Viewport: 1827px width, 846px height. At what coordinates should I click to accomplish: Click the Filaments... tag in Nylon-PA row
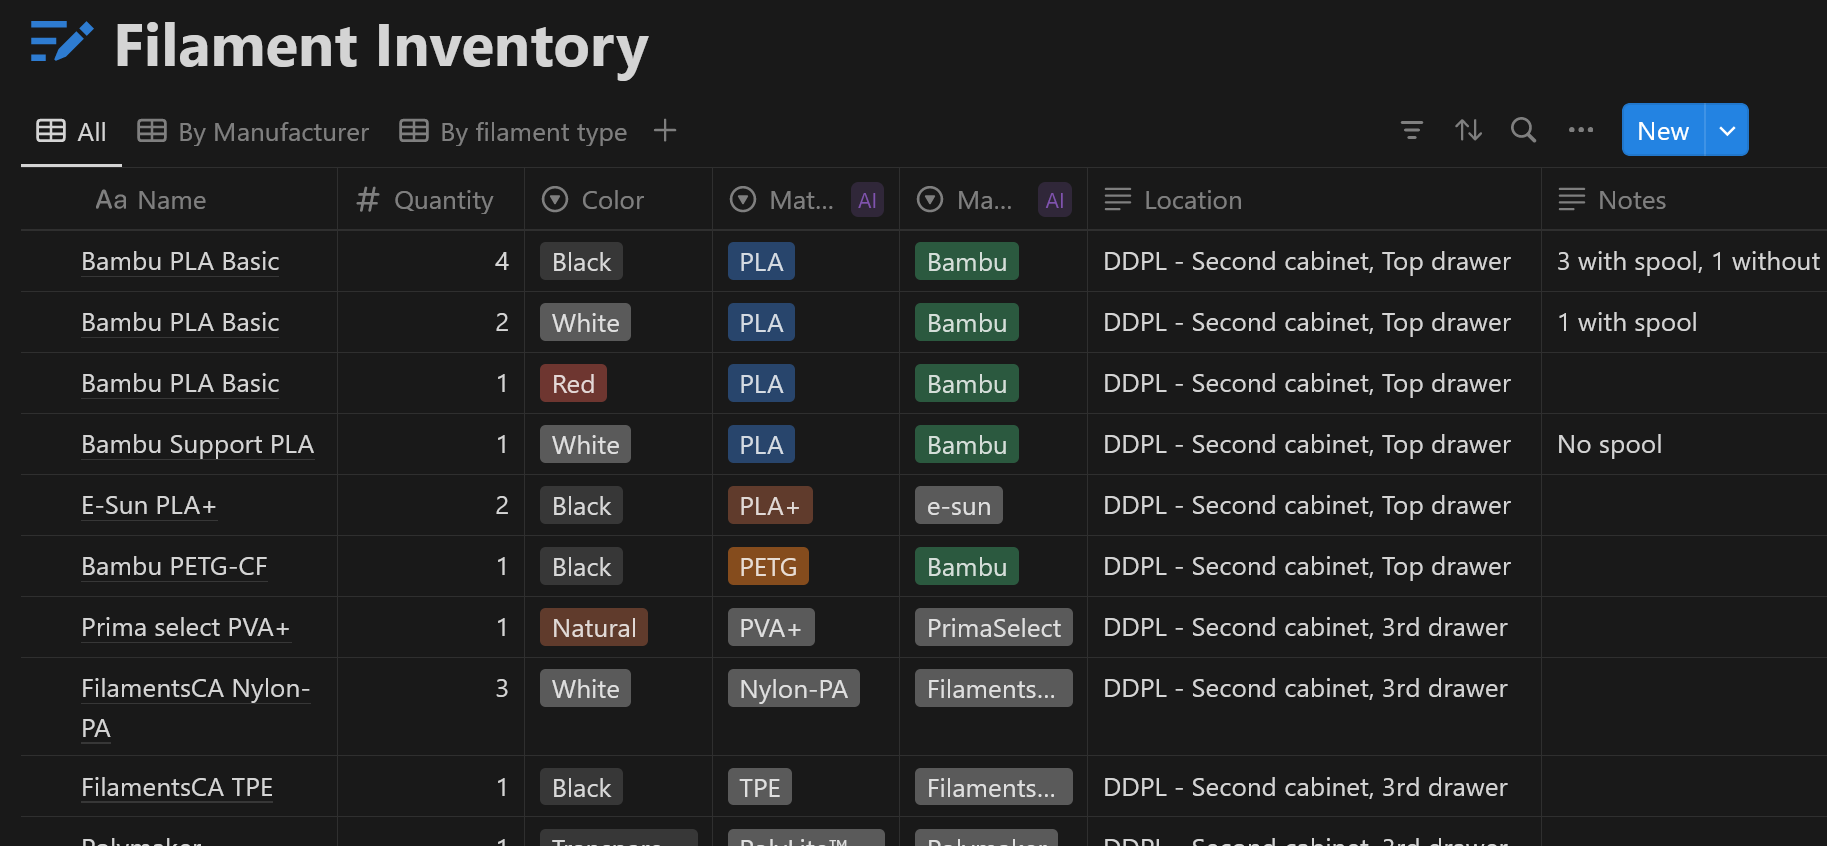coord(994,688)
